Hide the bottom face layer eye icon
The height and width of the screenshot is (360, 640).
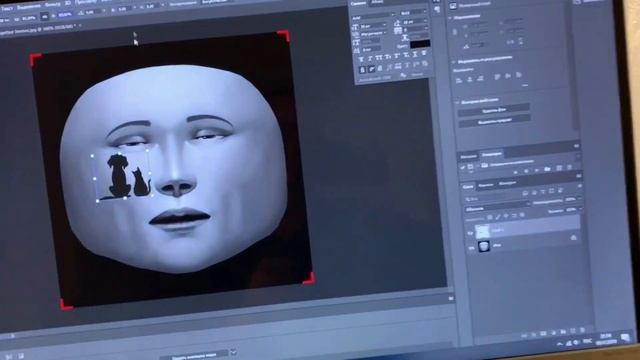(x=471, y=248)
